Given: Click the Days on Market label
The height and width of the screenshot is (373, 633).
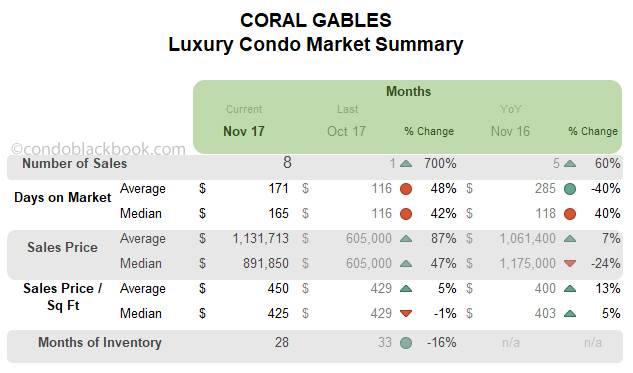Looking at the screenshot, I should click(x=63, y=197).
